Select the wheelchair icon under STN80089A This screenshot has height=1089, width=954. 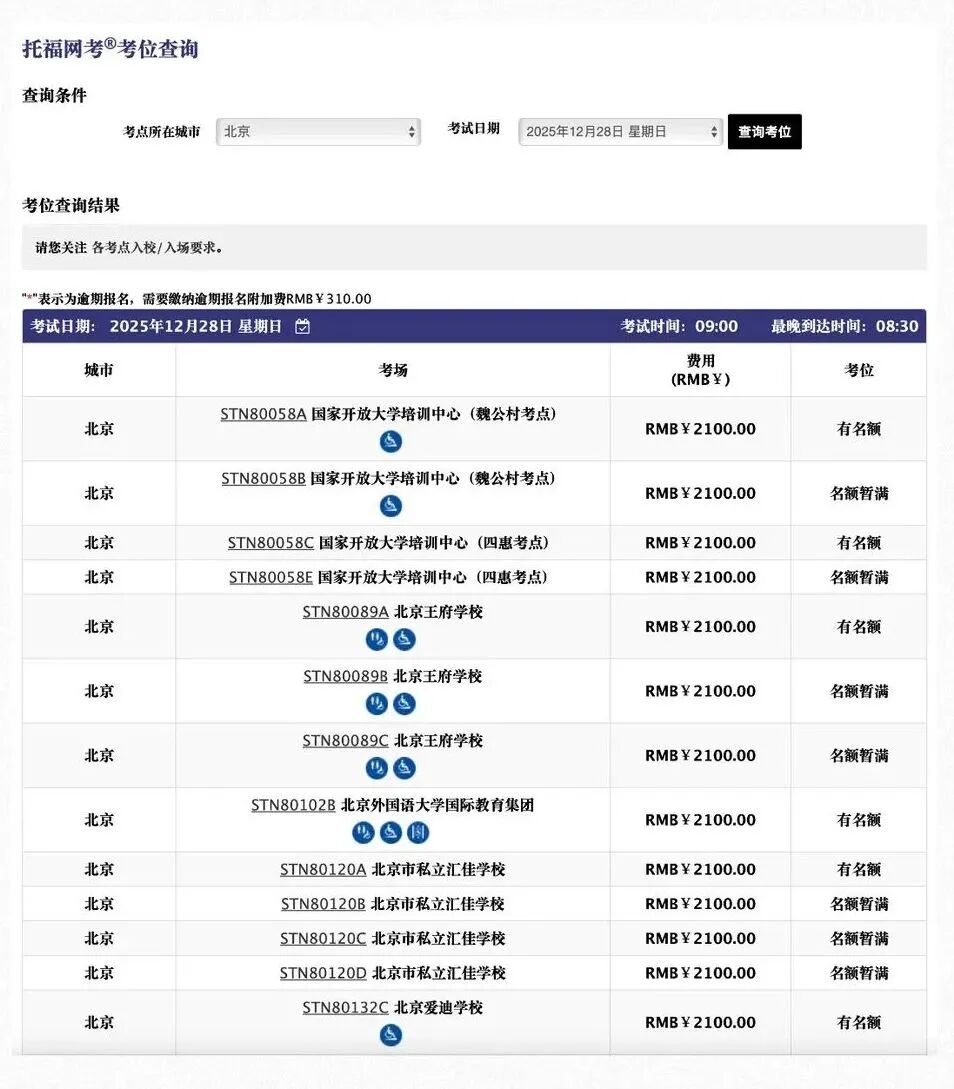pyautogui.click(x=404, y=640)
